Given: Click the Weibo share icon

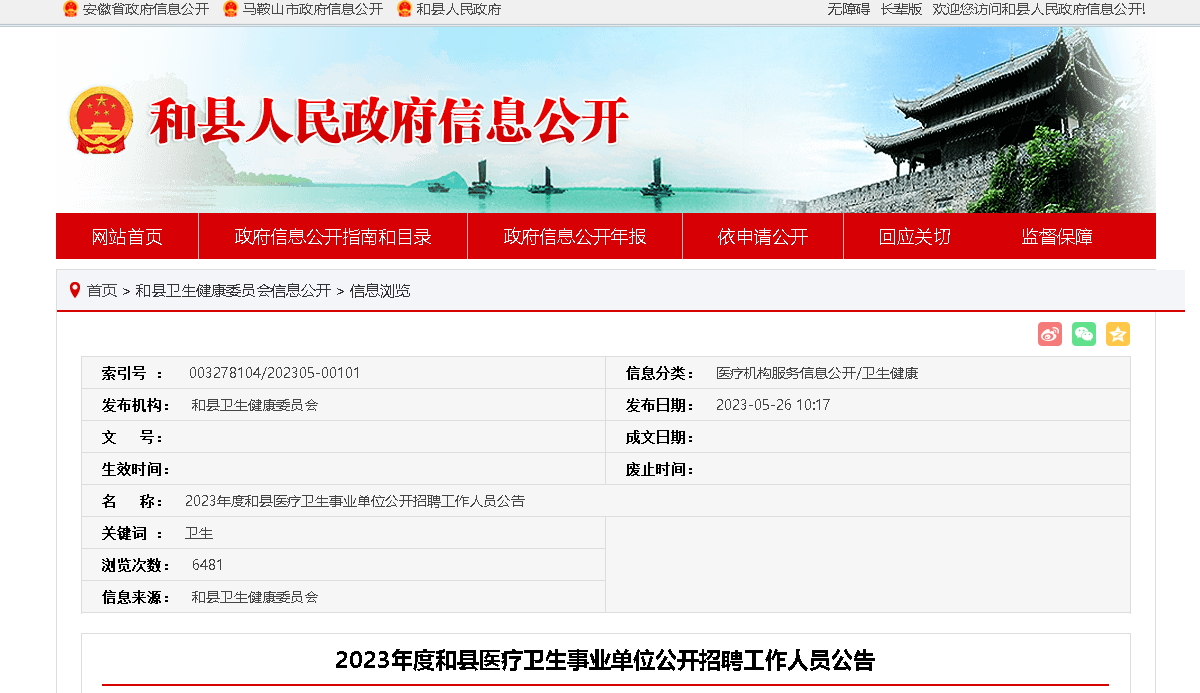Looking at the screenshot, I should 1049,334.
